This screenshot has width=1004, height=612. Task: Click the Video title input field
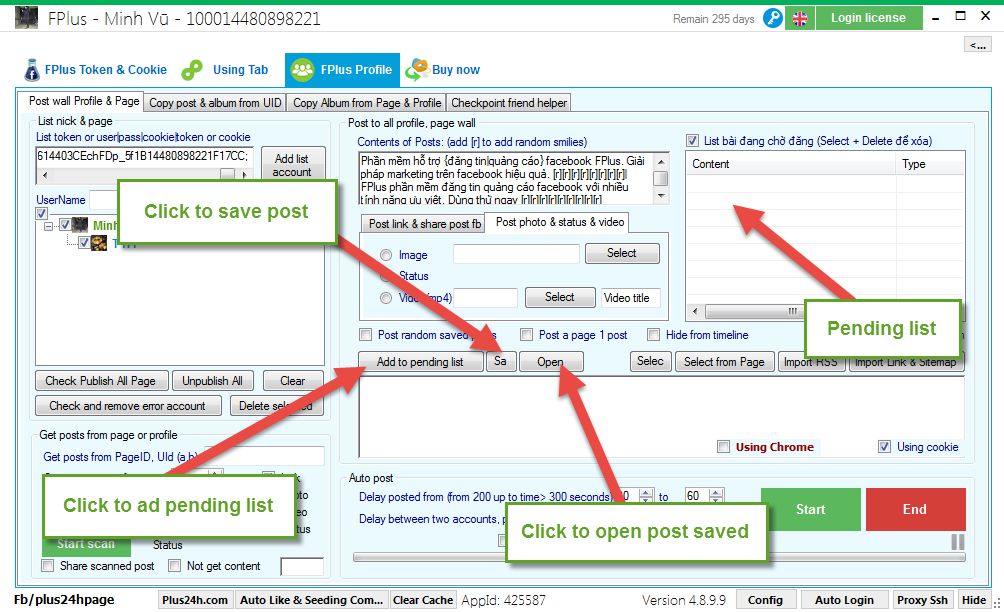tap(631, 298)
